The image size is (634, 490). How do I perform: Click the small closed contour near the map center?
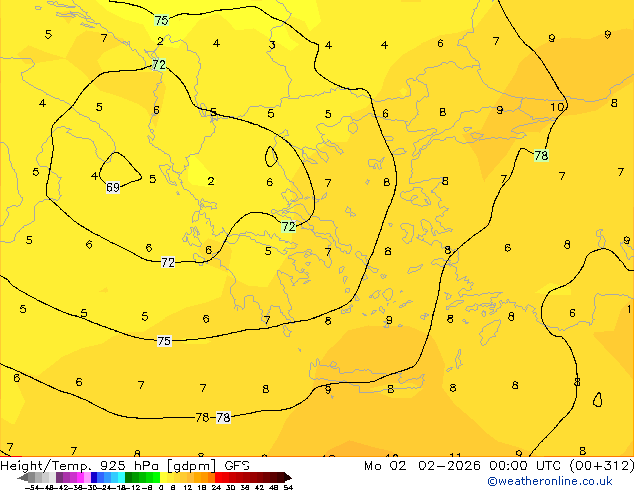[271, 156]
